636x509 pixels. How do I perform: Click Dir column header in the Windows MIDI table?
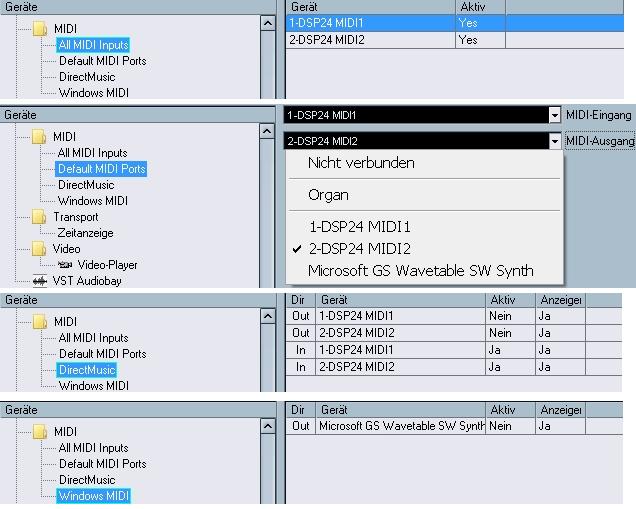click(x=301, y=410)
